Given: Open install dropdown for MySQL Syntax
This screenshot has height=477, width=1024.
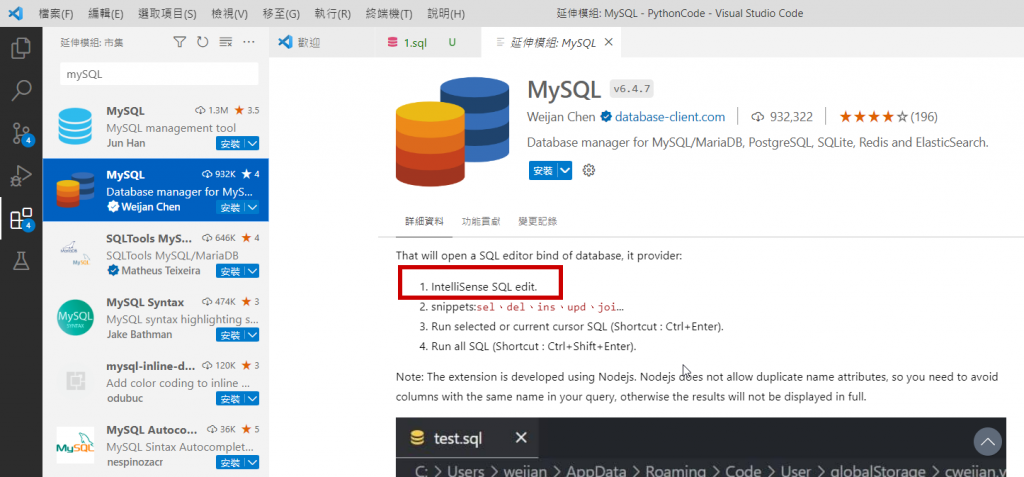Looking at the screenshot, I should (x=253, y=335).
